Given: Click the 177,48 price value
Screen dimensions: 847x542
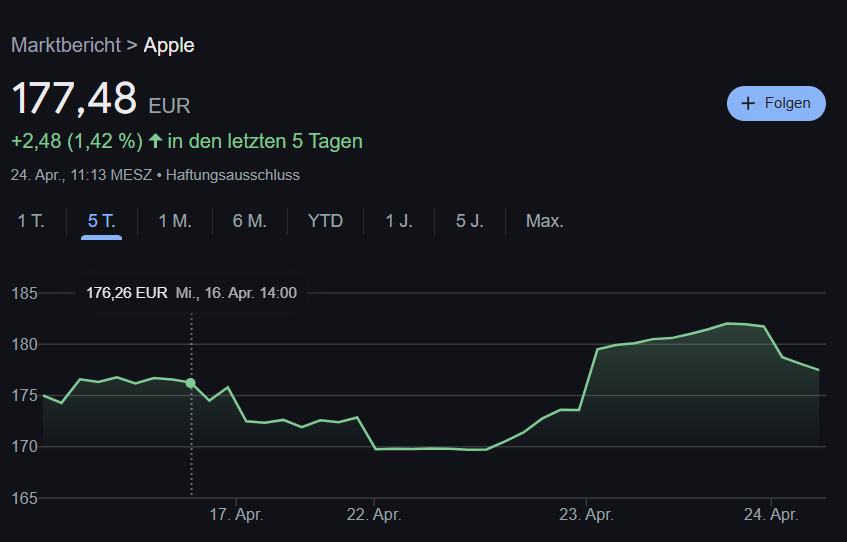Looking at the screenshot, I should click(74, 98).
